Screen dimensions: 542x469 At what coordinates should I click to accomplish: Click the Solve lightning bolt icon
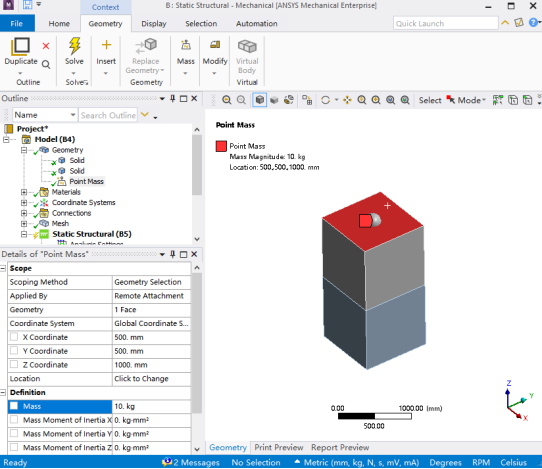click(x=74, y=46)
